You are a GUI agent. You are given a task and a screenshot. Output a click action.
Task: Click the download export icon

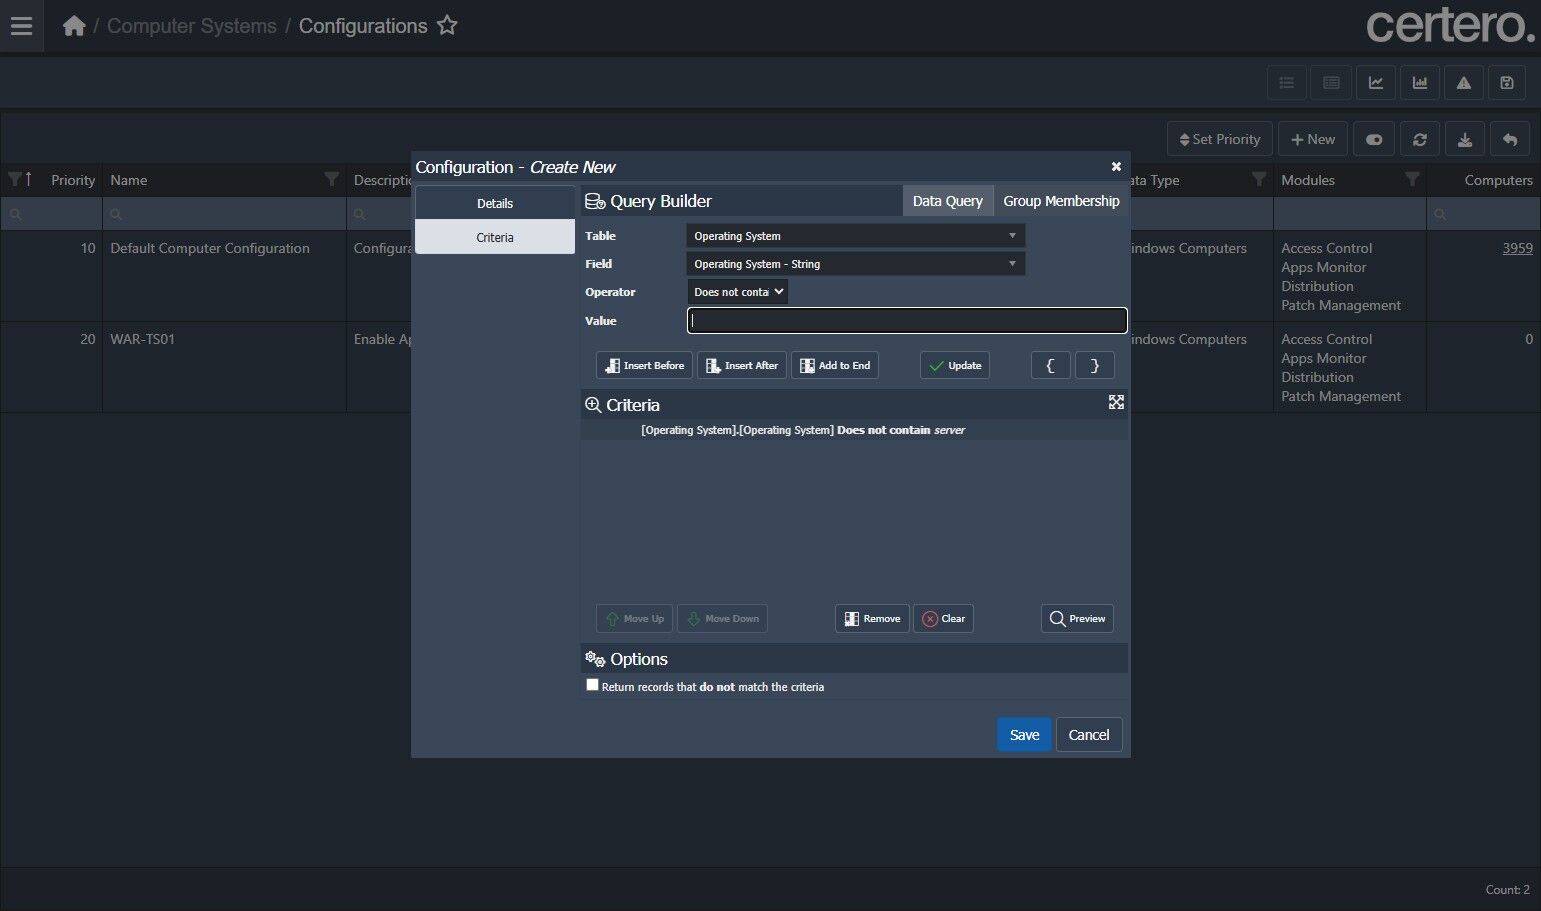(x=1464, y=139)
